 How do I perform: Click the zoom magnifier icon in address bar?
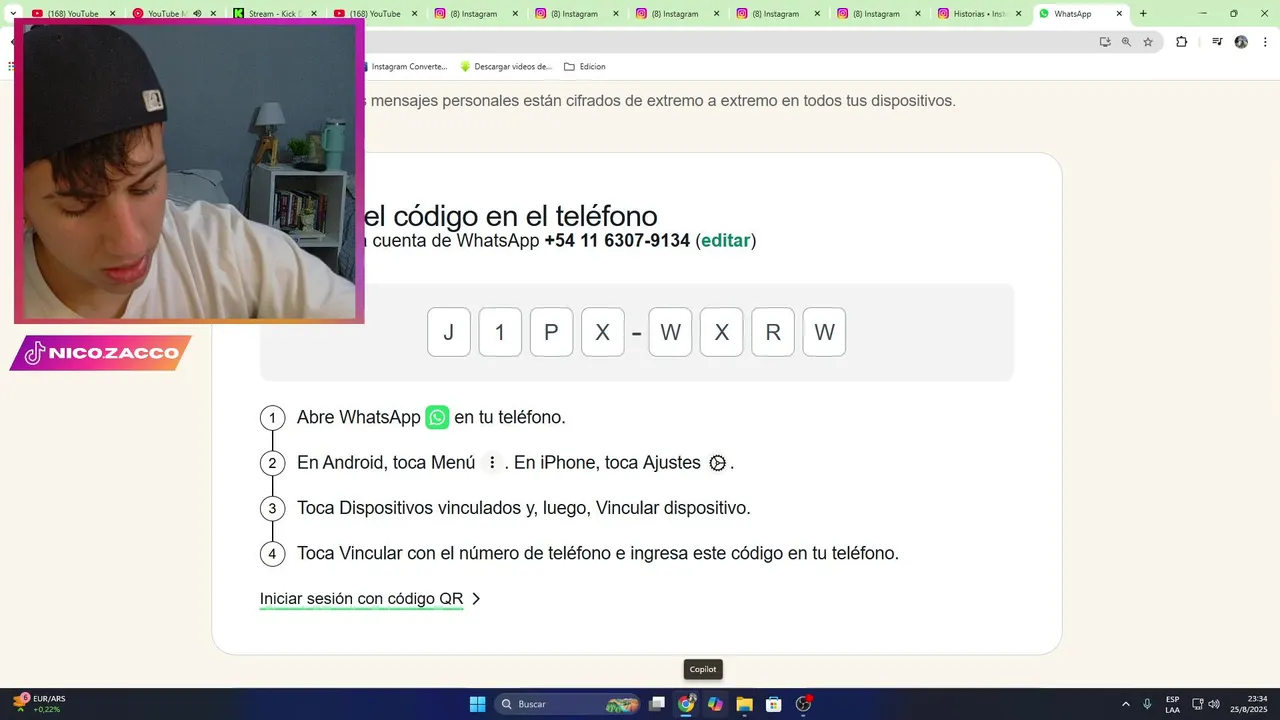pyautogui.click(x=1126, y=42)
